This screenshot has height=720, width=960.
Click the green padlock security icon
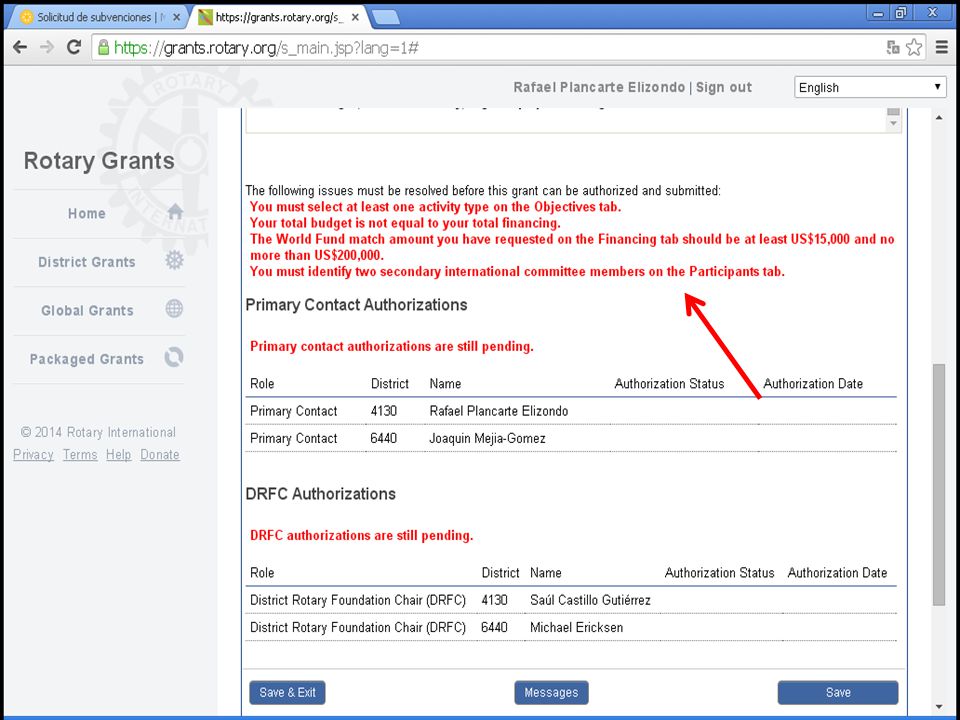(x=103, y=48)
